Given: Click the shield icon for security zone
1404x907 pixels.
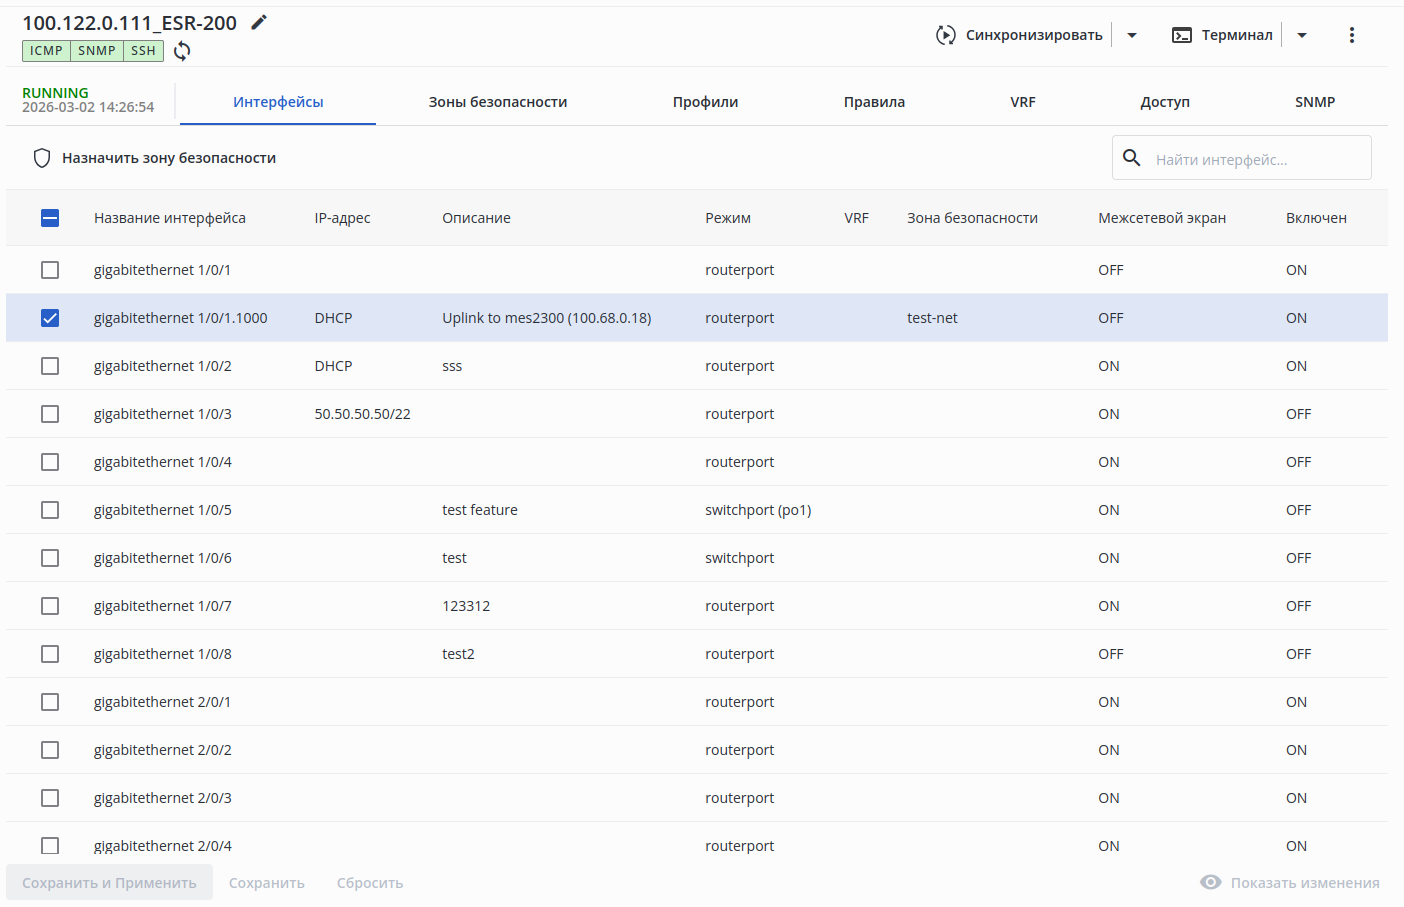Looking at the screenshot, I should coord(42,158).
